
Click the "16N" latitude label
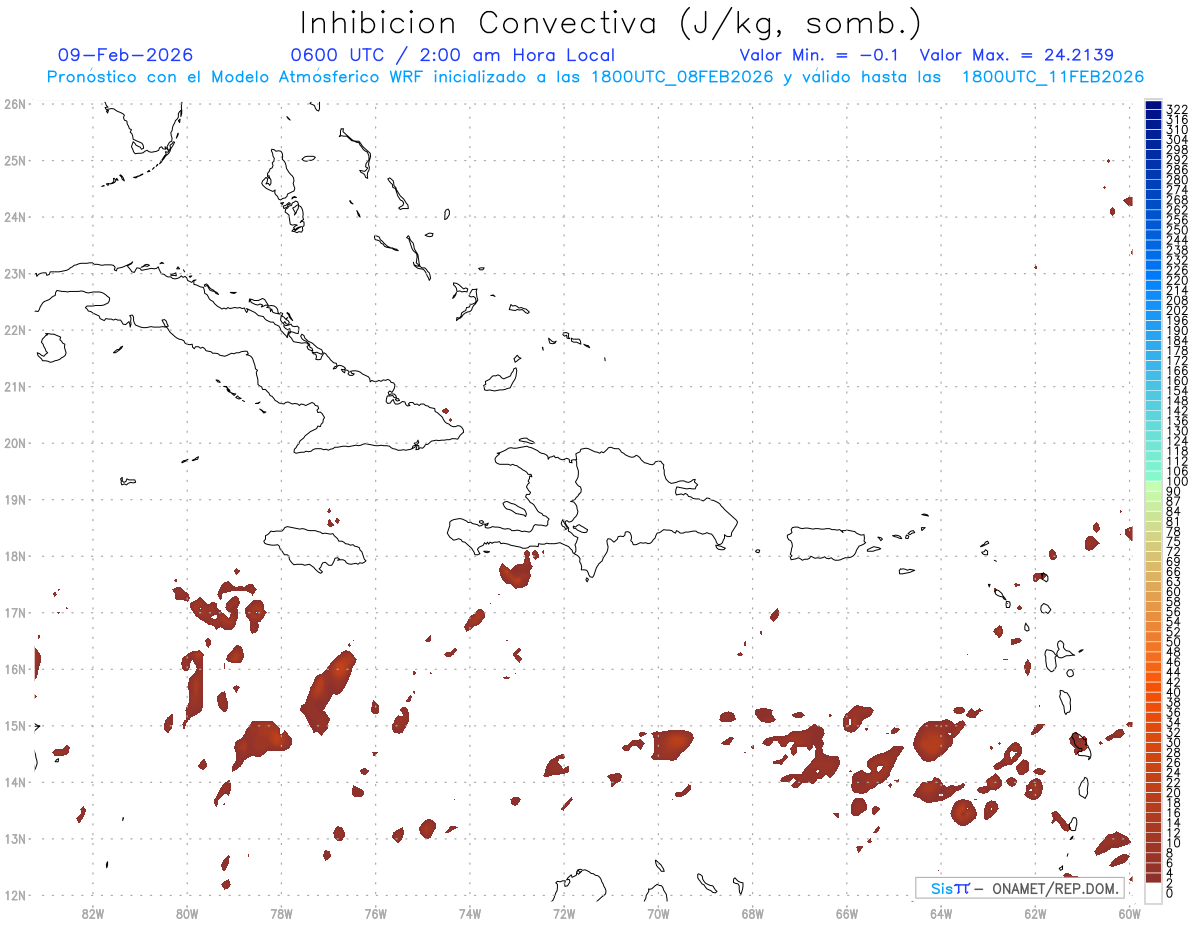point(15,669)
